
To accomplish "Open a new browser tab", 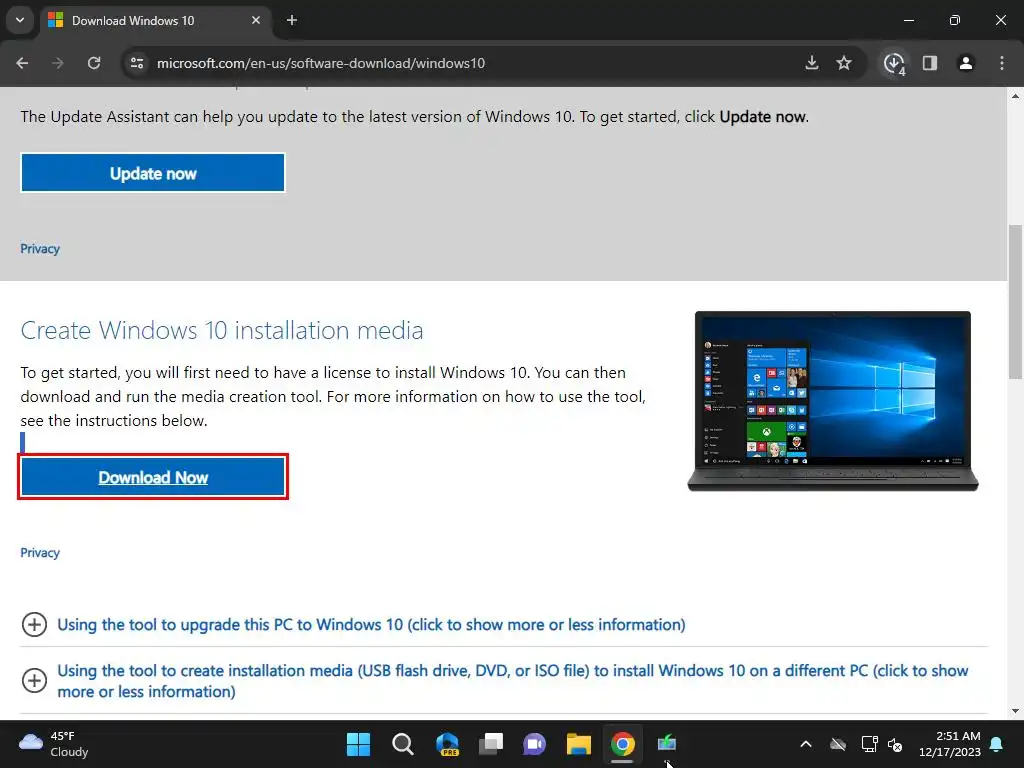I will point(292,20).
